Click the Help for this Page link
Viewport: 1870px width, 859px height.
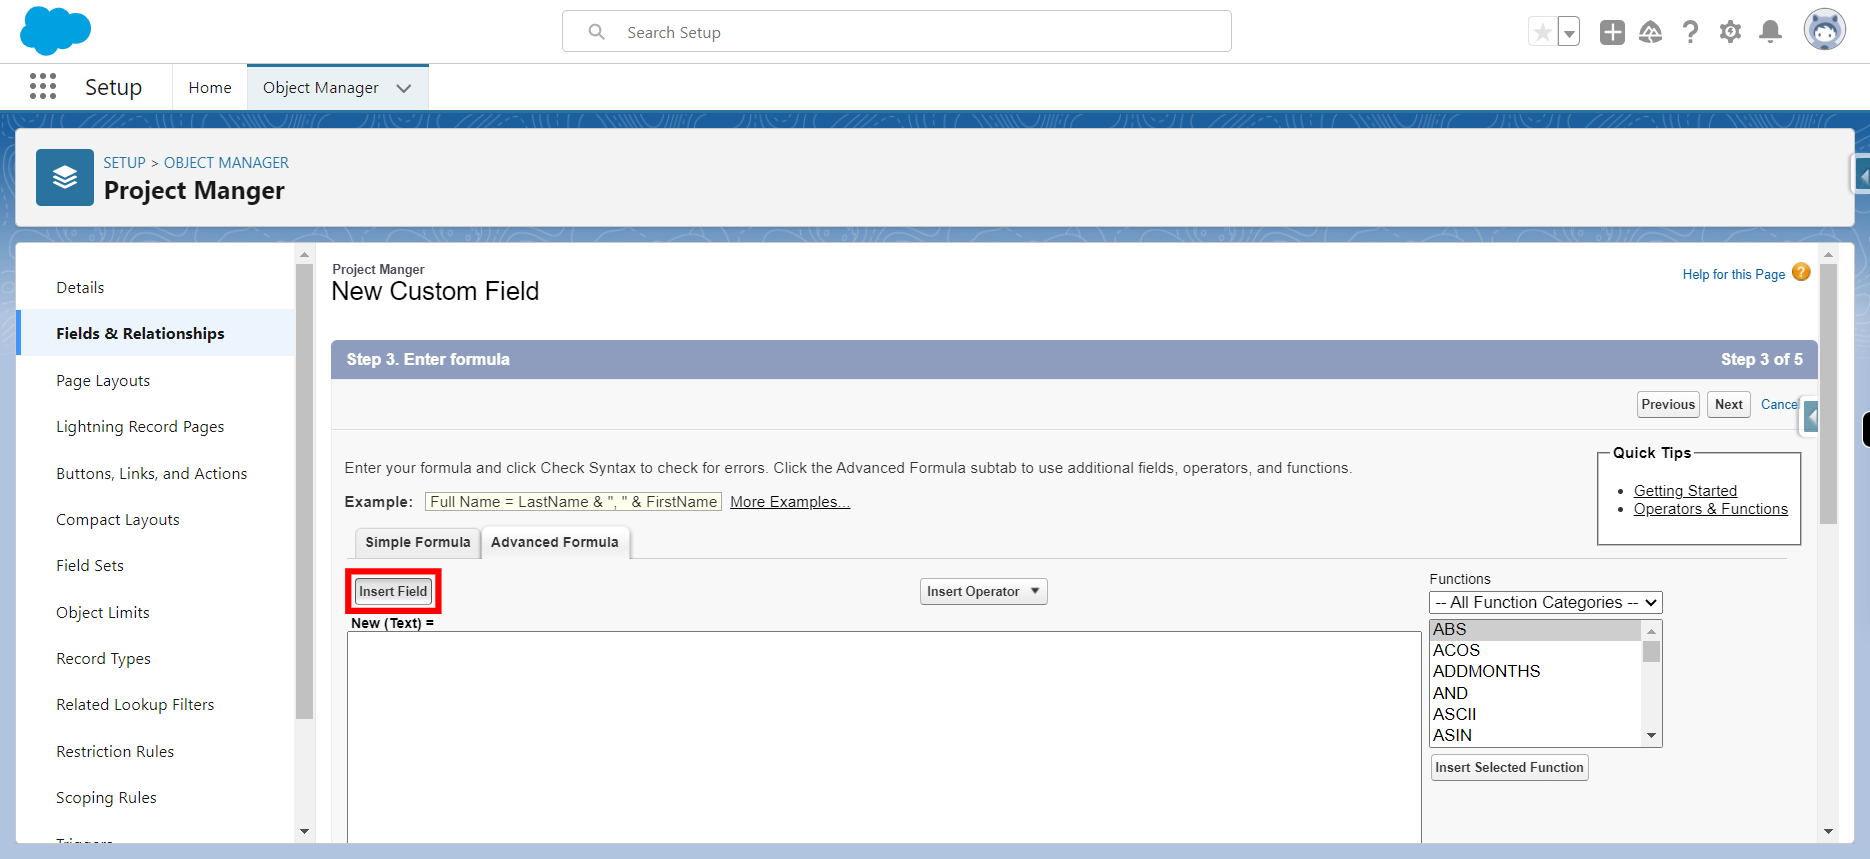(1733, 274)
